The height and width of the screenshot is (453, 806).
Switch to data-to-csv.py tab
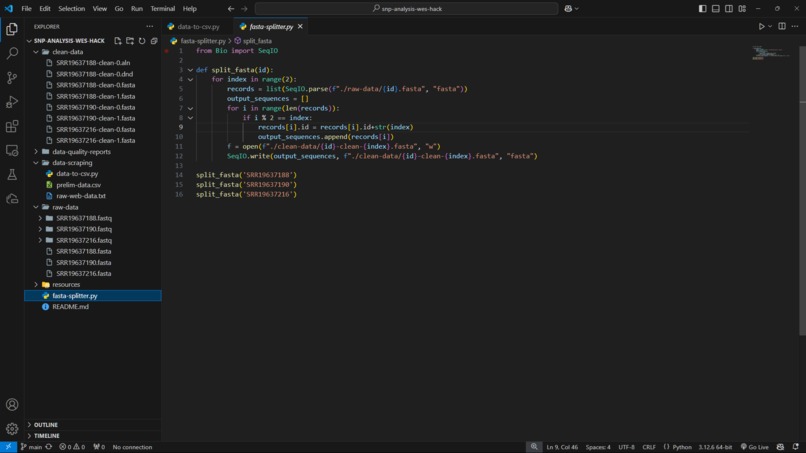tap(198, 26)
